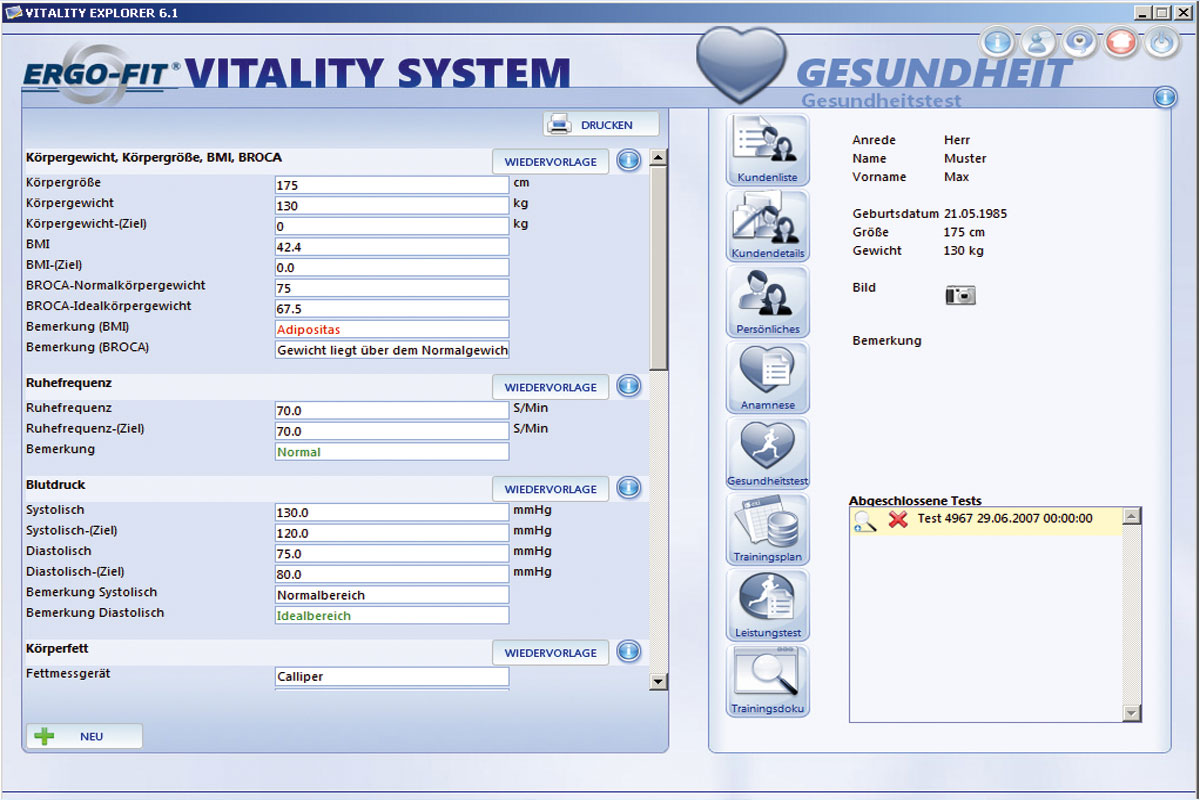Viewport: 1200px width, 800px height.
Task: Click the Bemerkung (BMI) field with Adipositas
Action: tap(392, 329)
